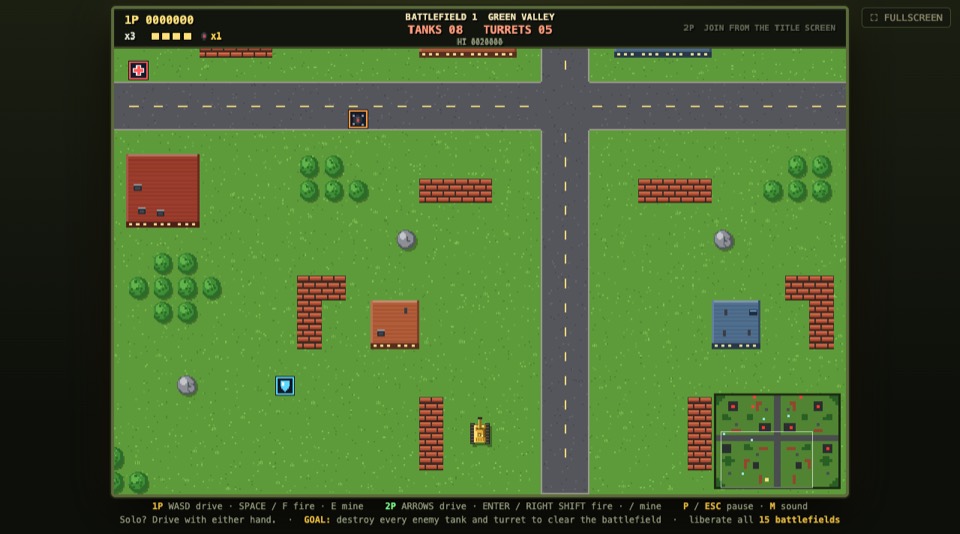This screenshot has height=534, width=960.
Task: Click the mine counter icon next to x1
Action: tap(204, 36)
